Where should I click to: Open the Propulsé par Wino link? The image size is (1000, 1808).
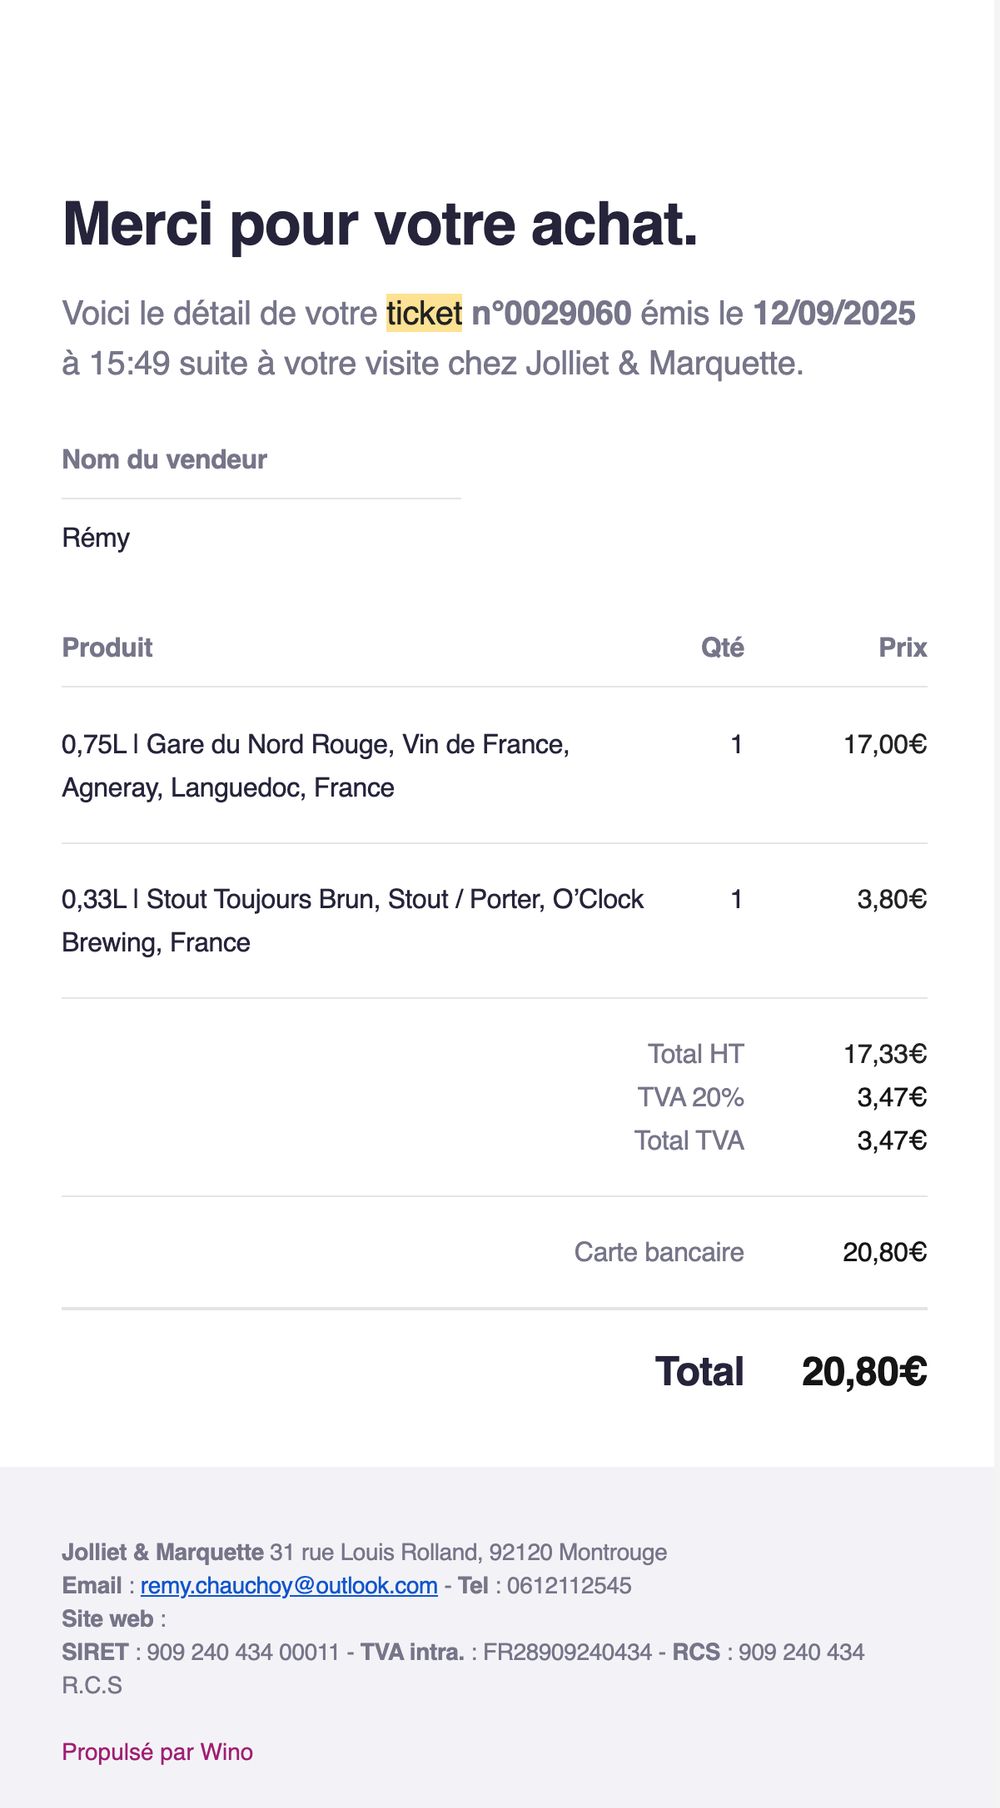point(157,1751)
